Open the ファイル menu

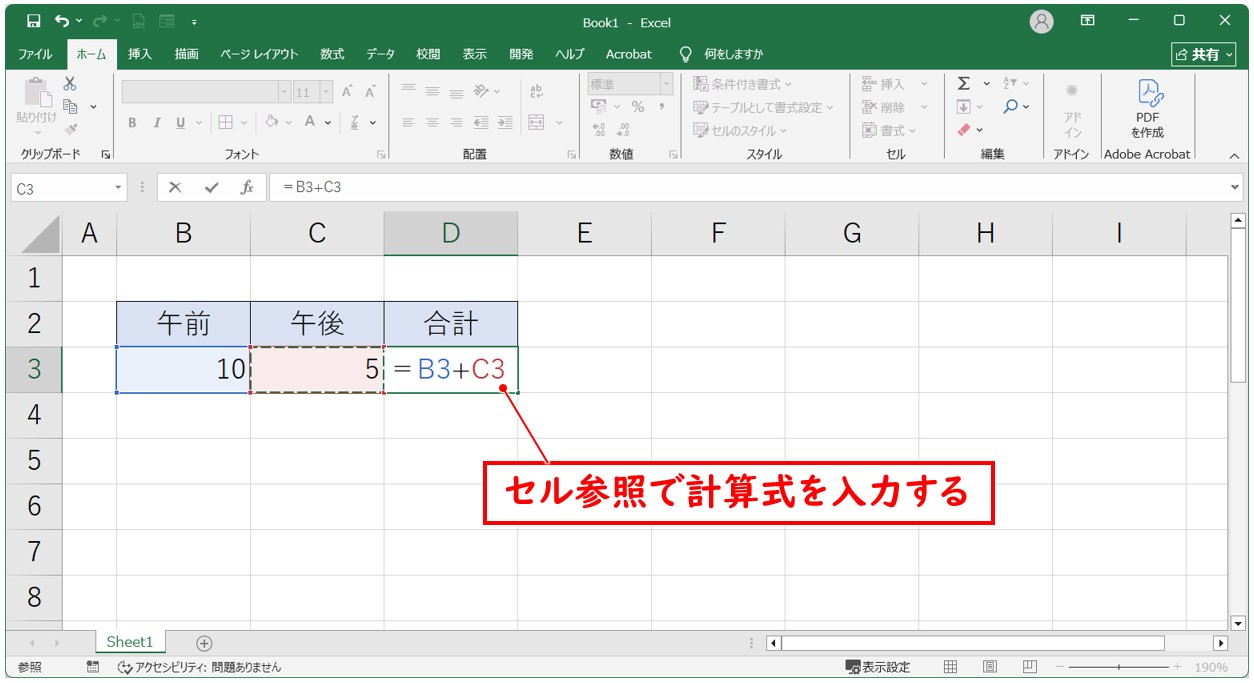point(35,54)
